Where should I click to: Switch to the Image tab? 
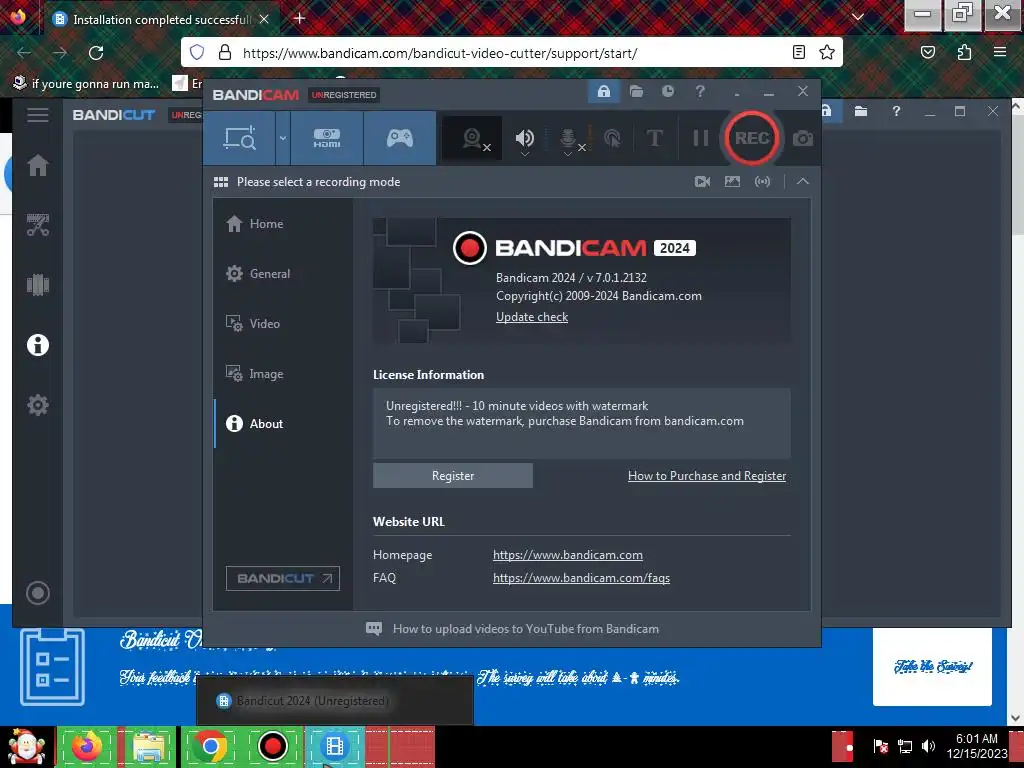click(283, 374)
